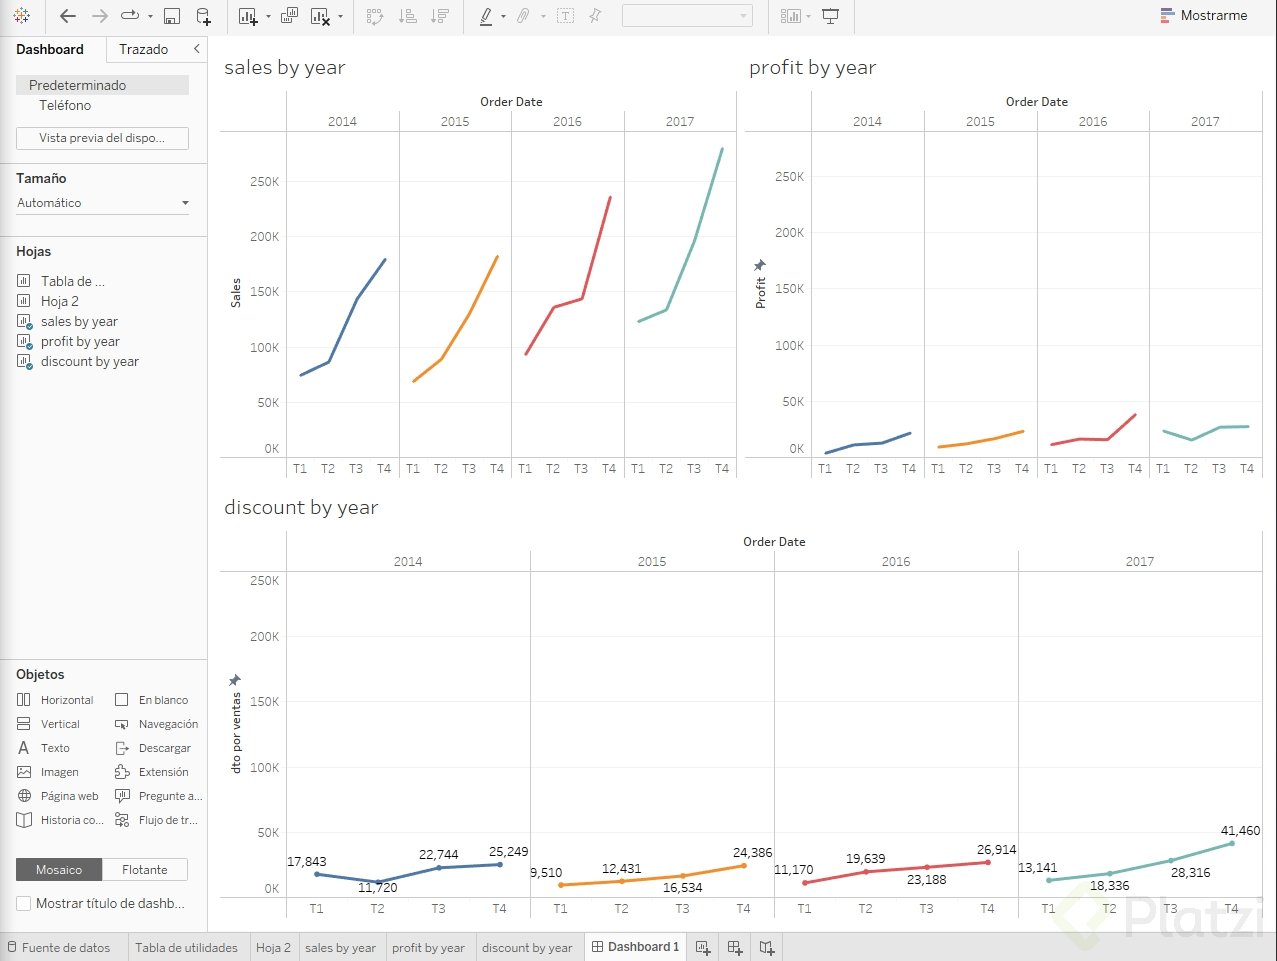Screen dimensions: 1277x961
Task: Select the Flotante layout toggle
Action: pyautogui.click(x=145, y=870)
